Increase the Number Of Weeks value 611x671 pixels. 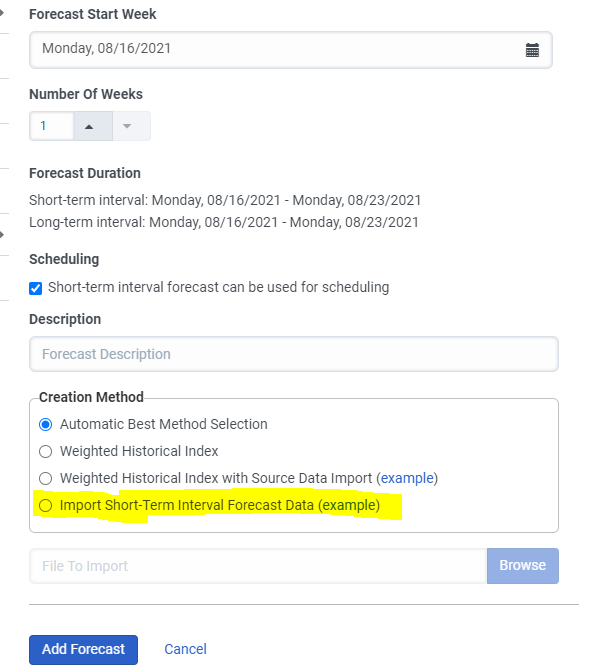(x=89, y=126)
